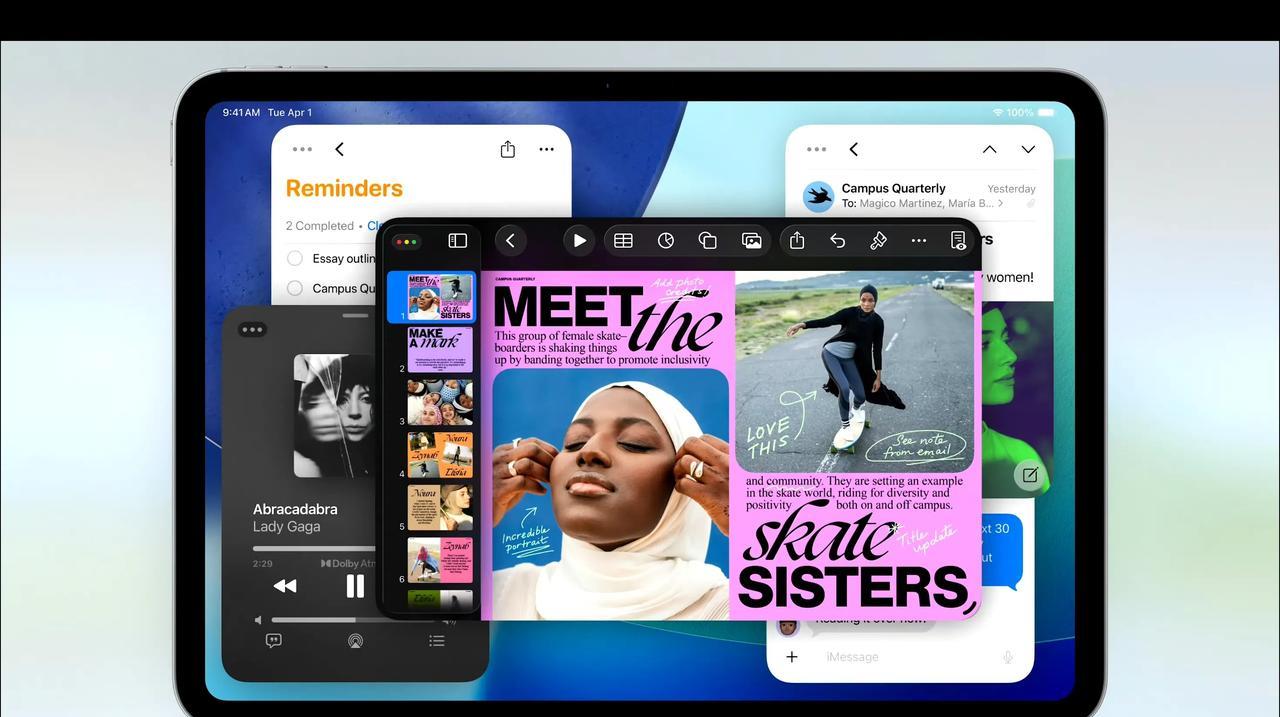Select slide 6 thumbnail in Keynote
1280x717 pixels.
[x=440, y=560]
